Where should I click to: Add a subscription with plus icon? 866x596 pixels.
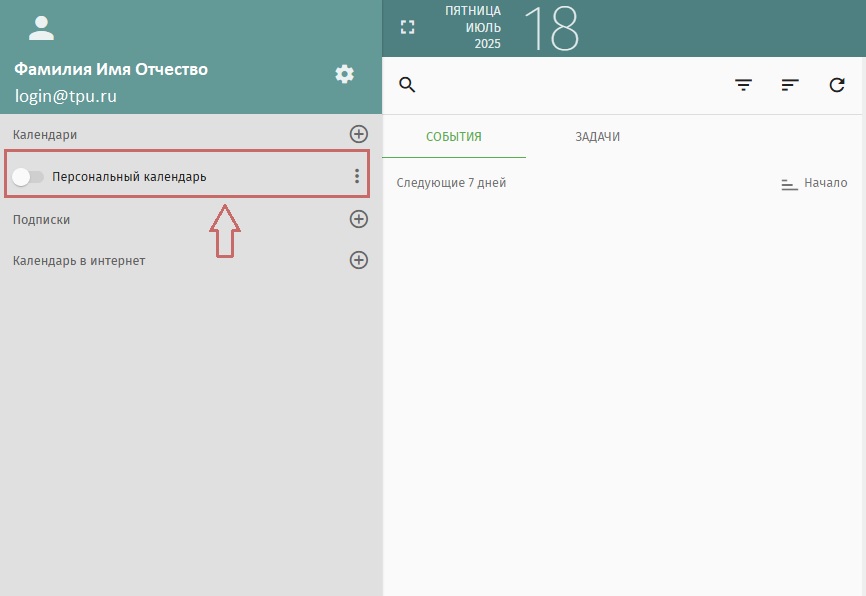[358, 219]
